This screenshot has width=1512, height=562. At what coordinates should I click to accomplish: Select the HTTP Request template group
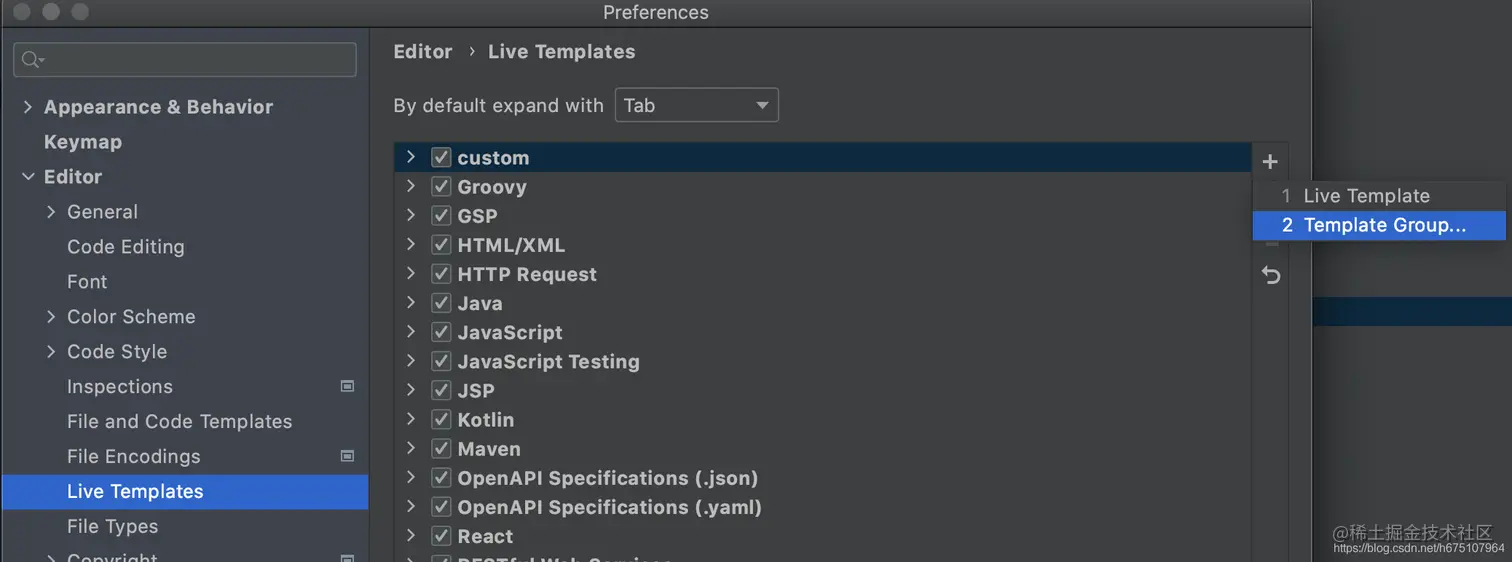pyautogui.click(x=526, y=274)
